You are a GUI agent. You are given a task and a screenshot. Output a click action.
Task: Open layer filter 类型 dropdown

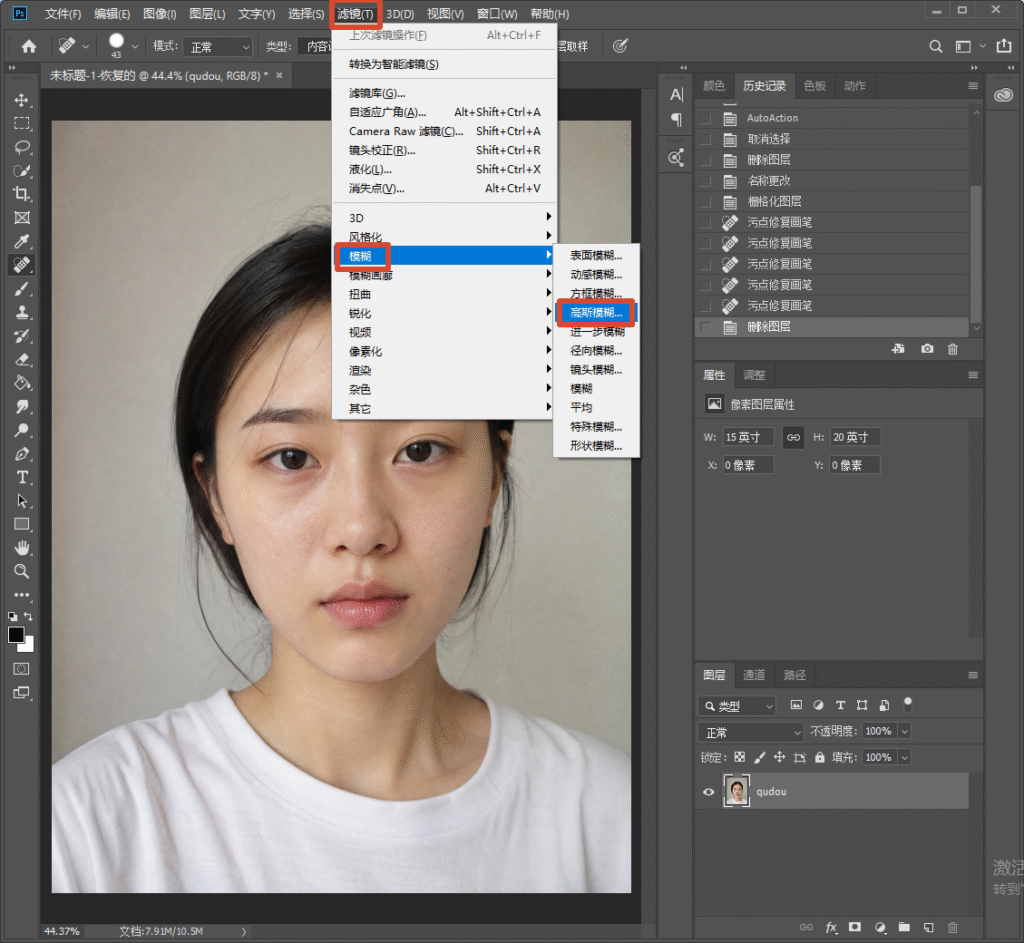tap(737, 706)
